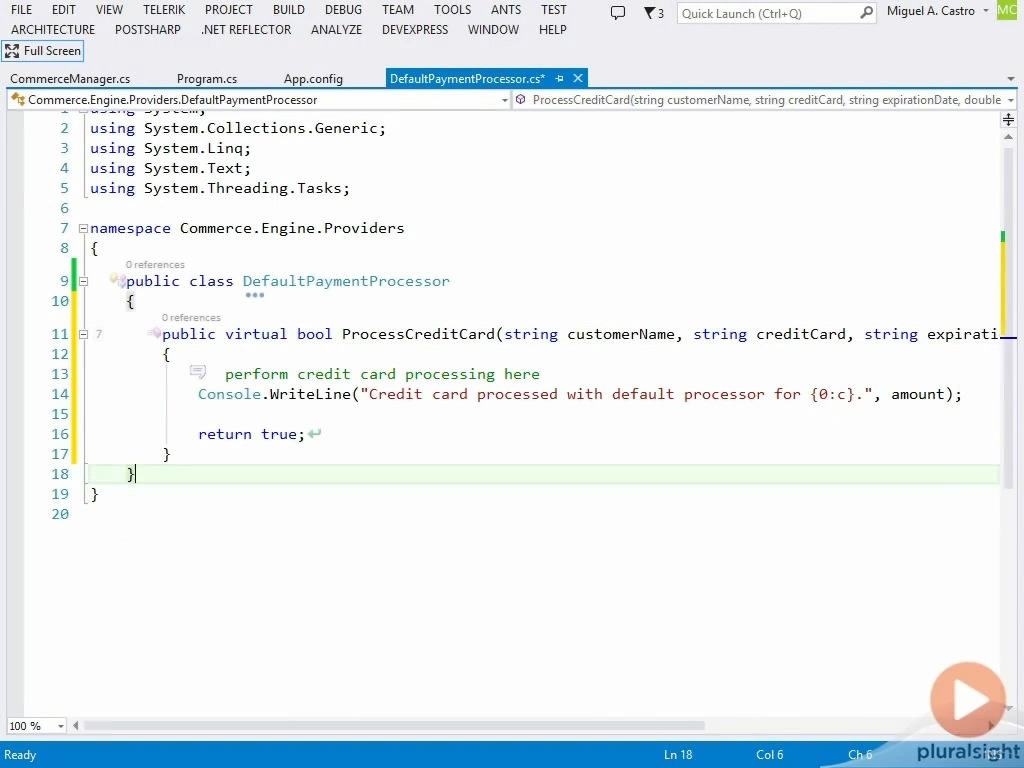Open the 100 % zoom dropdown
The width and height of the screenshot is (1024, 768).
(61, 726)
